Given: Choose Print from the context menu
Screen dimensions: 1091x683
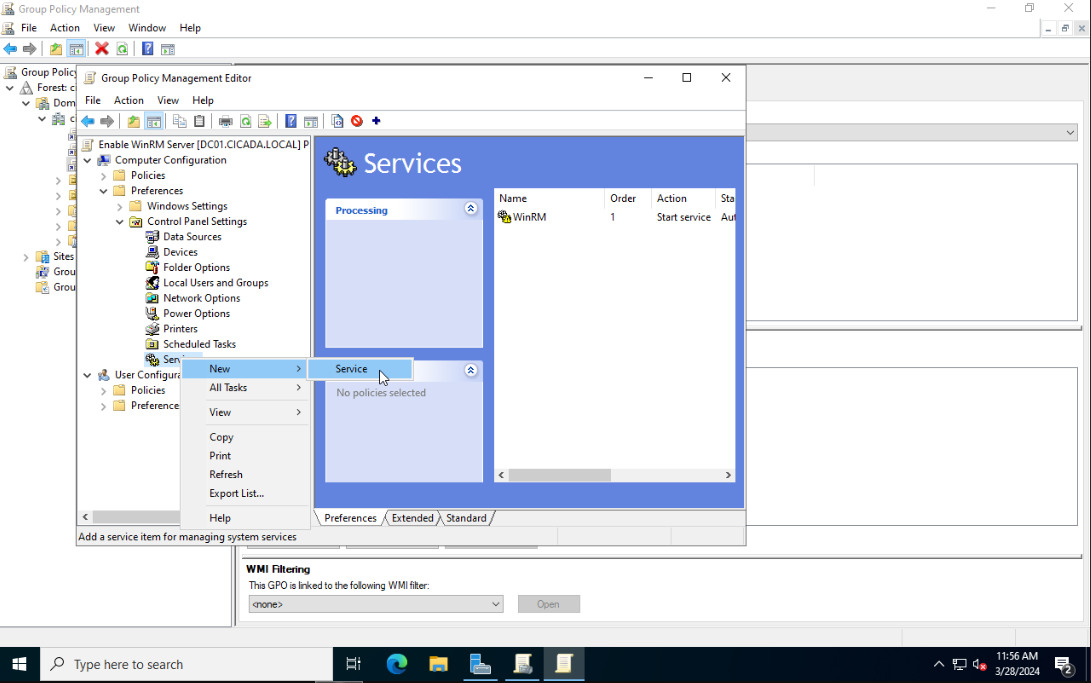Looking at the screenshot, I should click(245, 456).
